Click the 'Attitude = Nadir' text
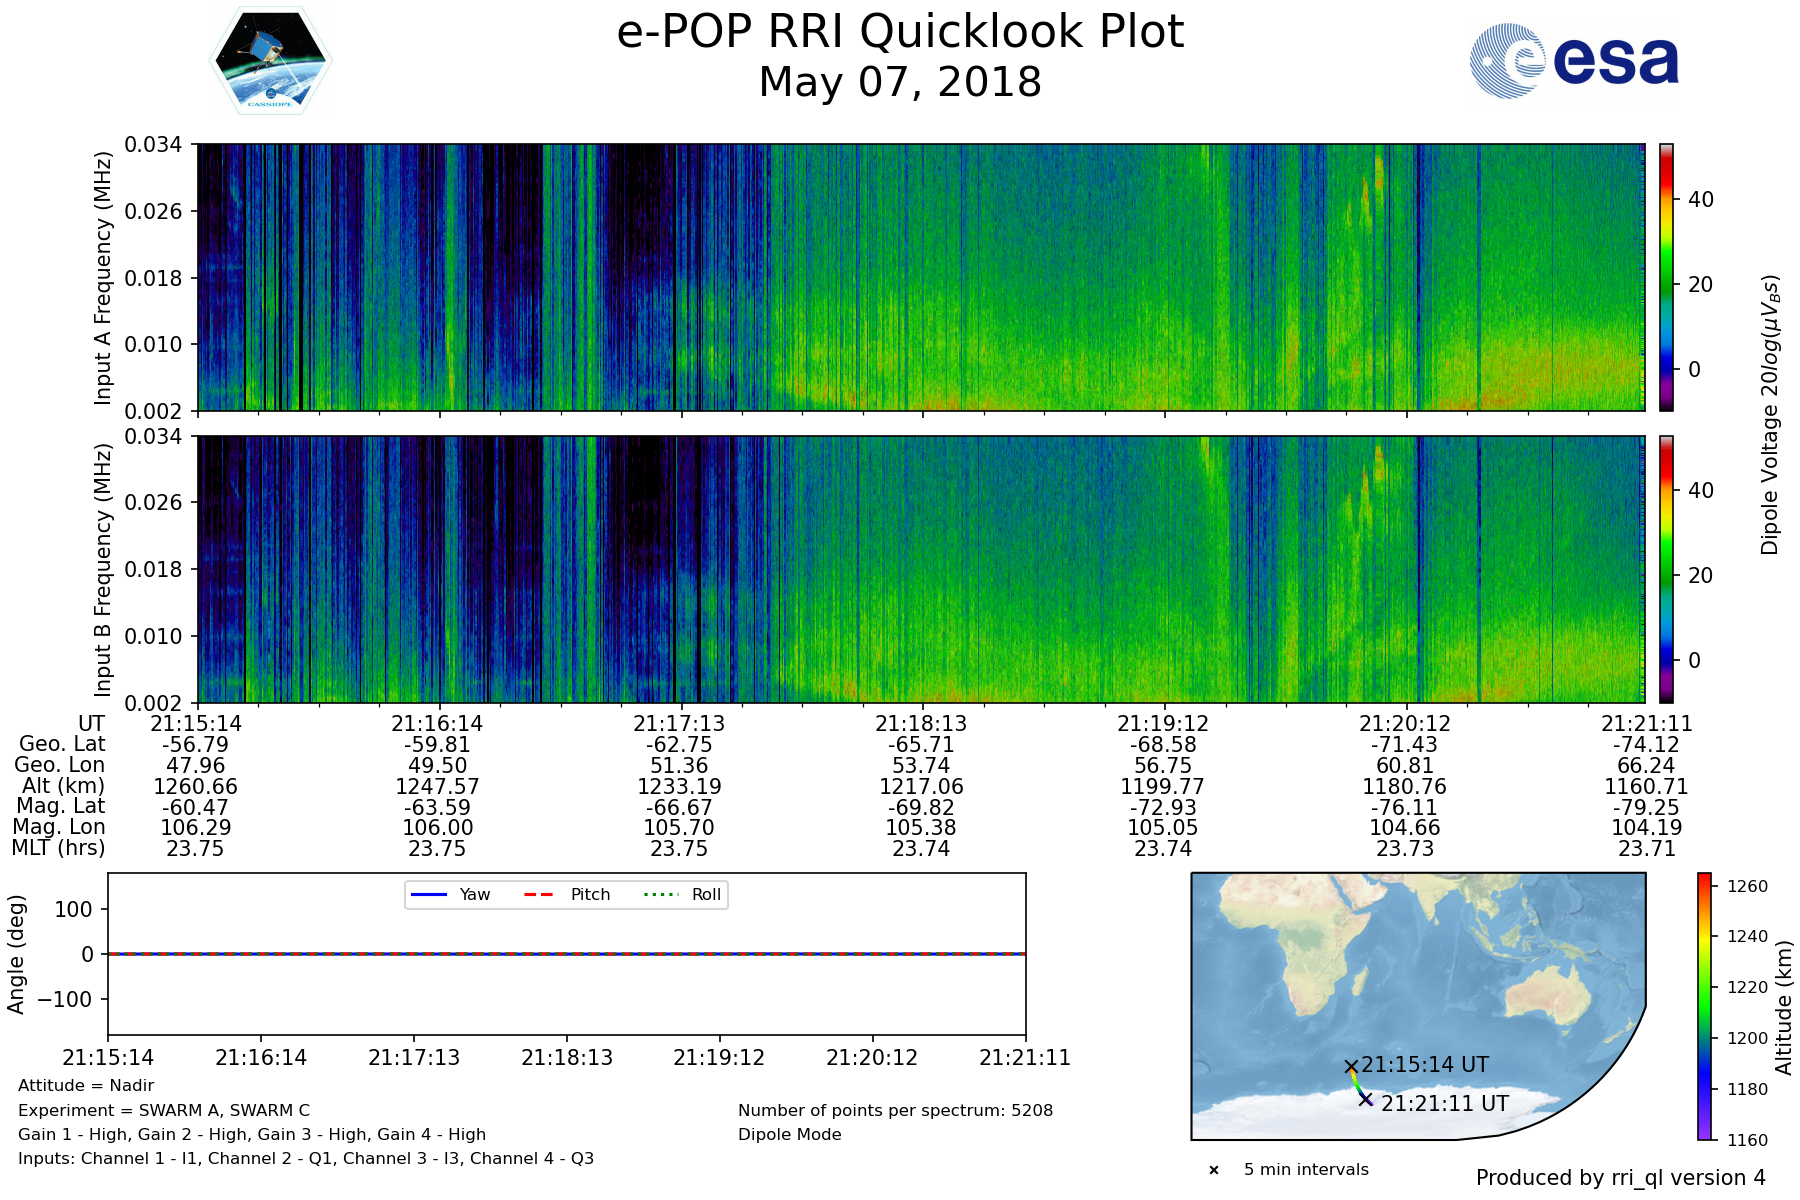This screenshot has height=1200, width=1800. pos(86,1086)
